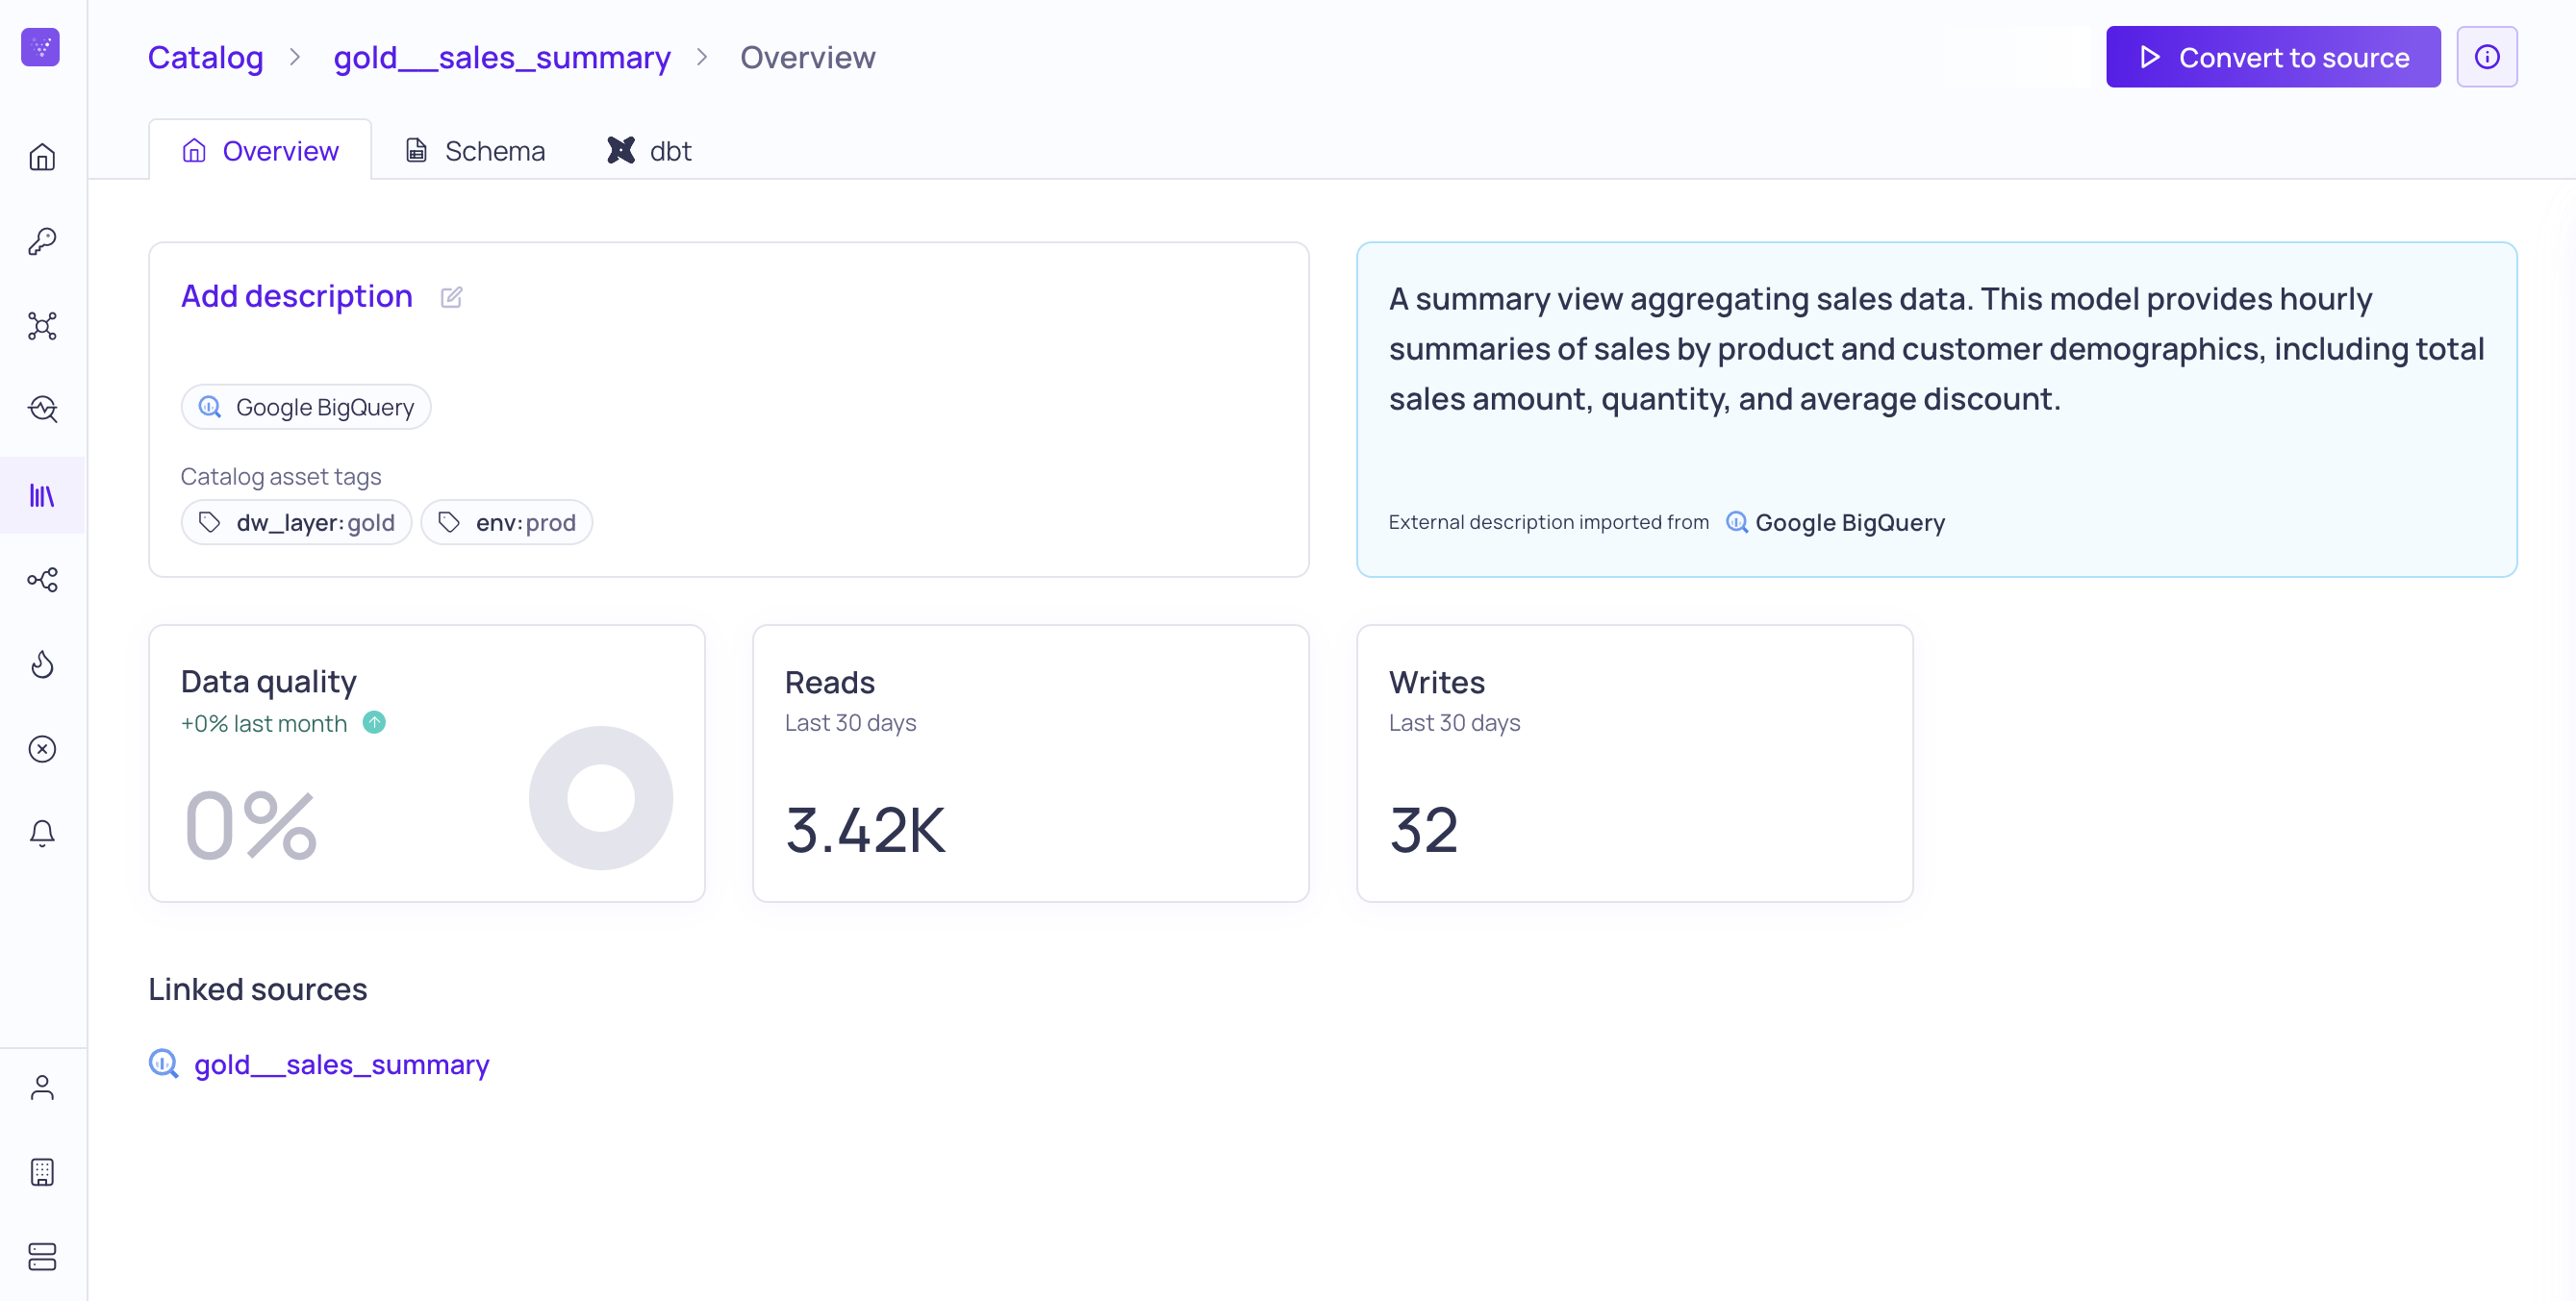Click the flame icon in sidebar
The width and height of the screenshot is (2576, 1301).
point(42,664)
